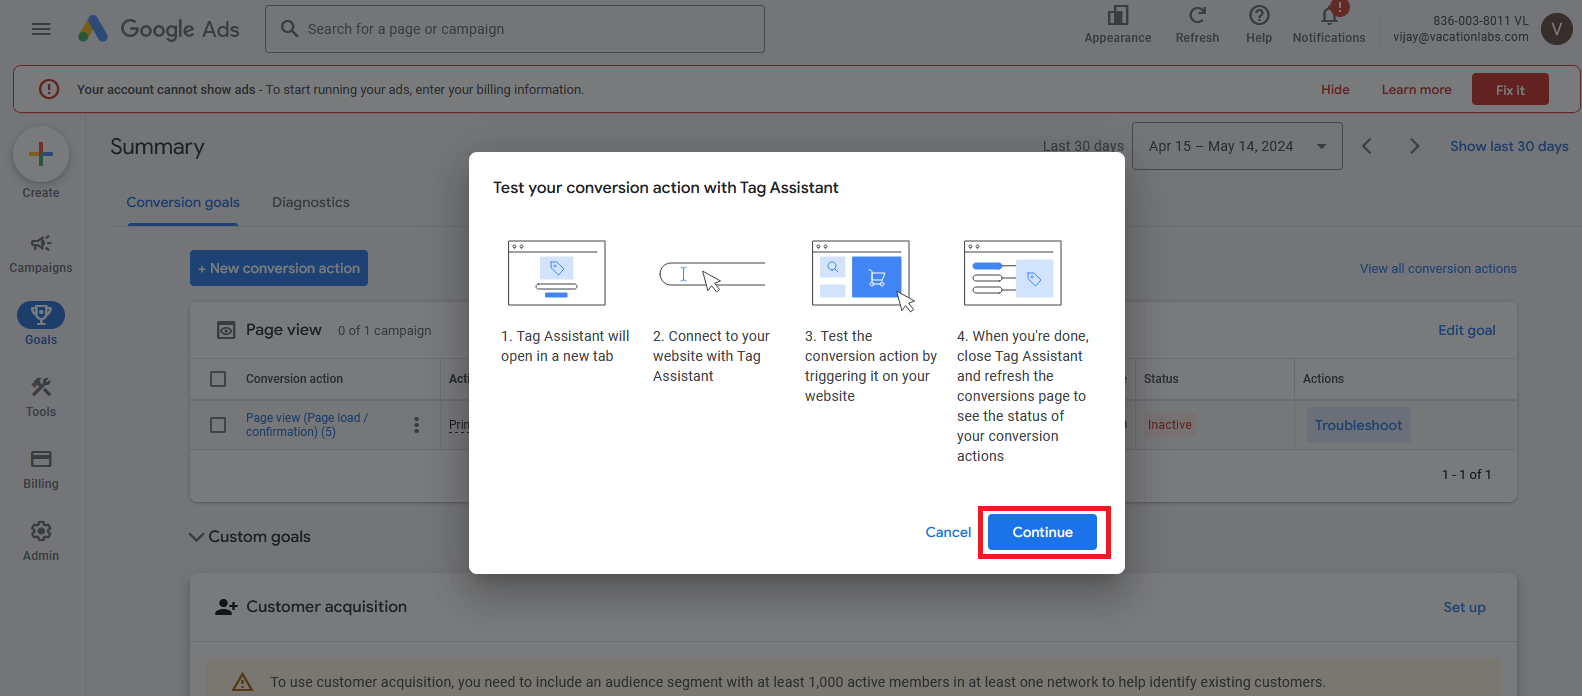Open the Notifications bell

pyautogui.click(x=1328, y=16)
